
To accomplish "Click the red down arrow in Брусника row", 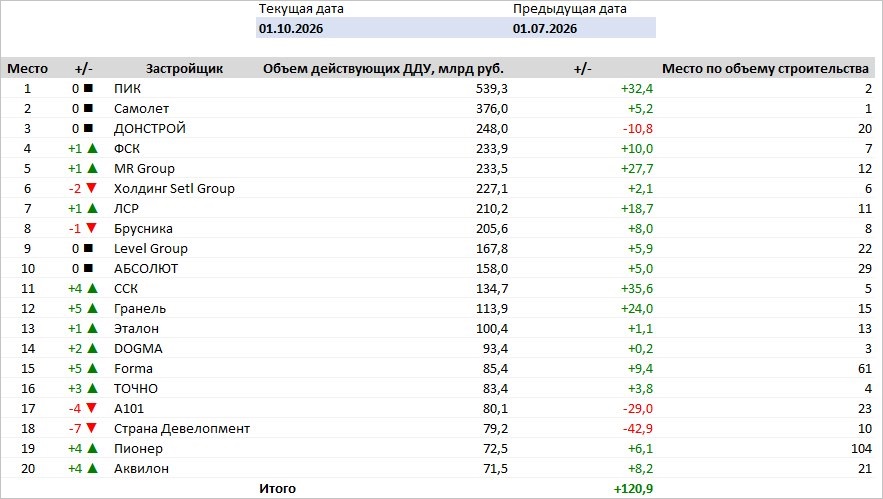I will pyautogui.click(x=91, y=228).
